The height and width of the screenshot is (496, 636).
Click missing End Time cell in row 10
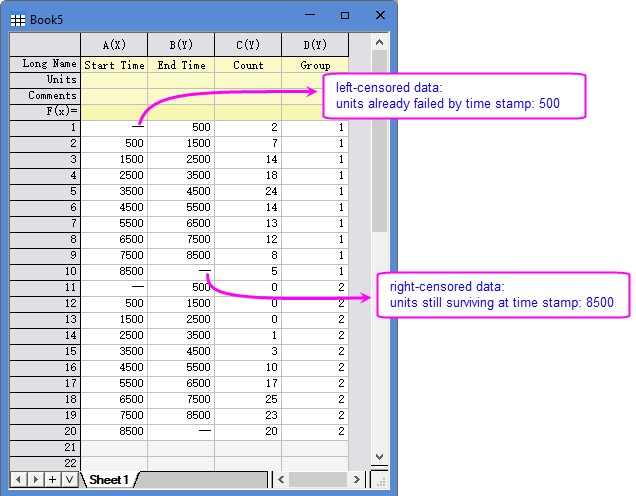tap(181, 271)
